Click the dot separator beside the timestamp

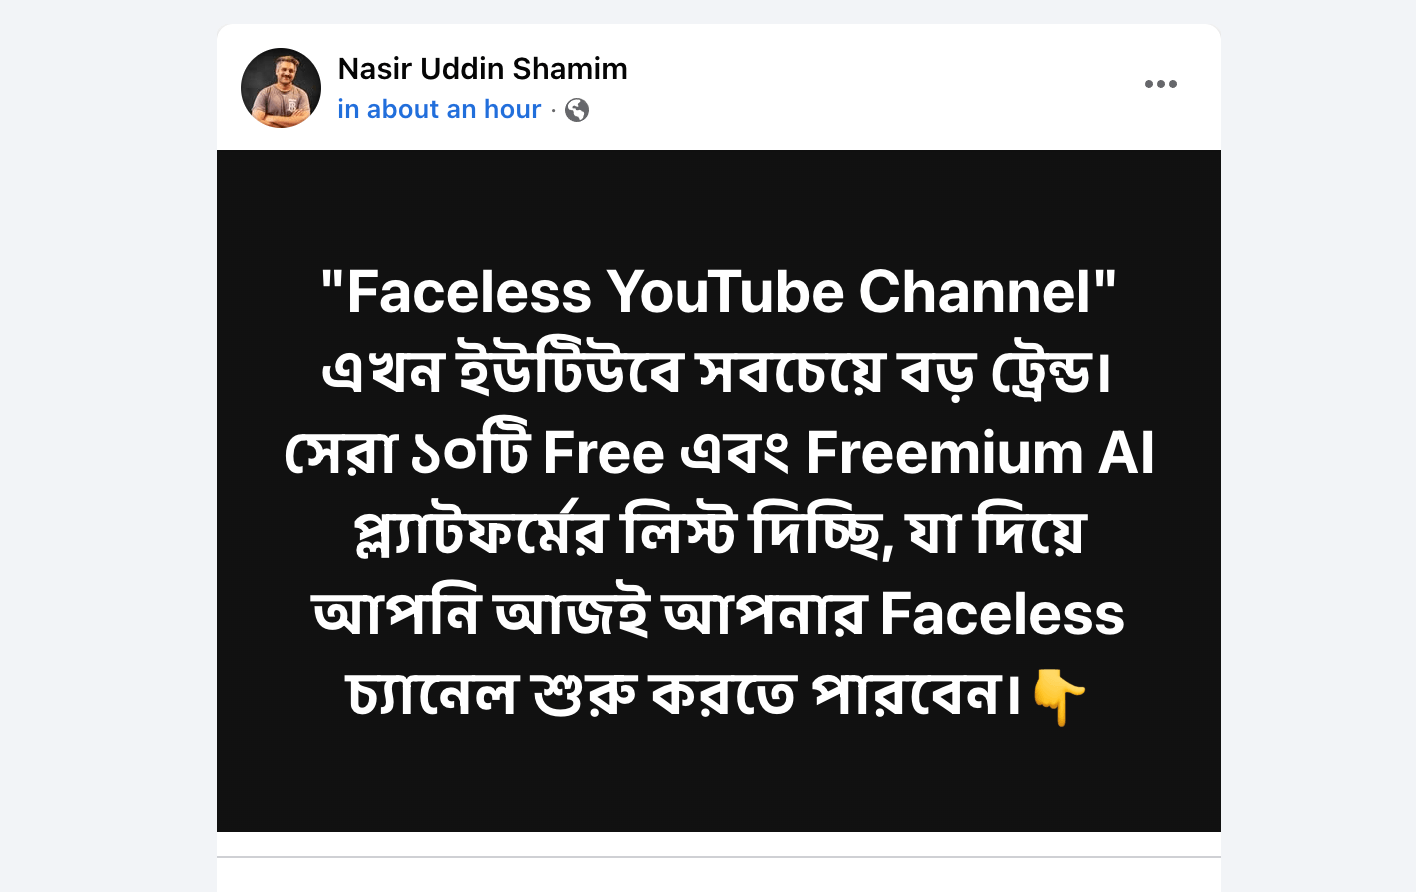point(553,110)
